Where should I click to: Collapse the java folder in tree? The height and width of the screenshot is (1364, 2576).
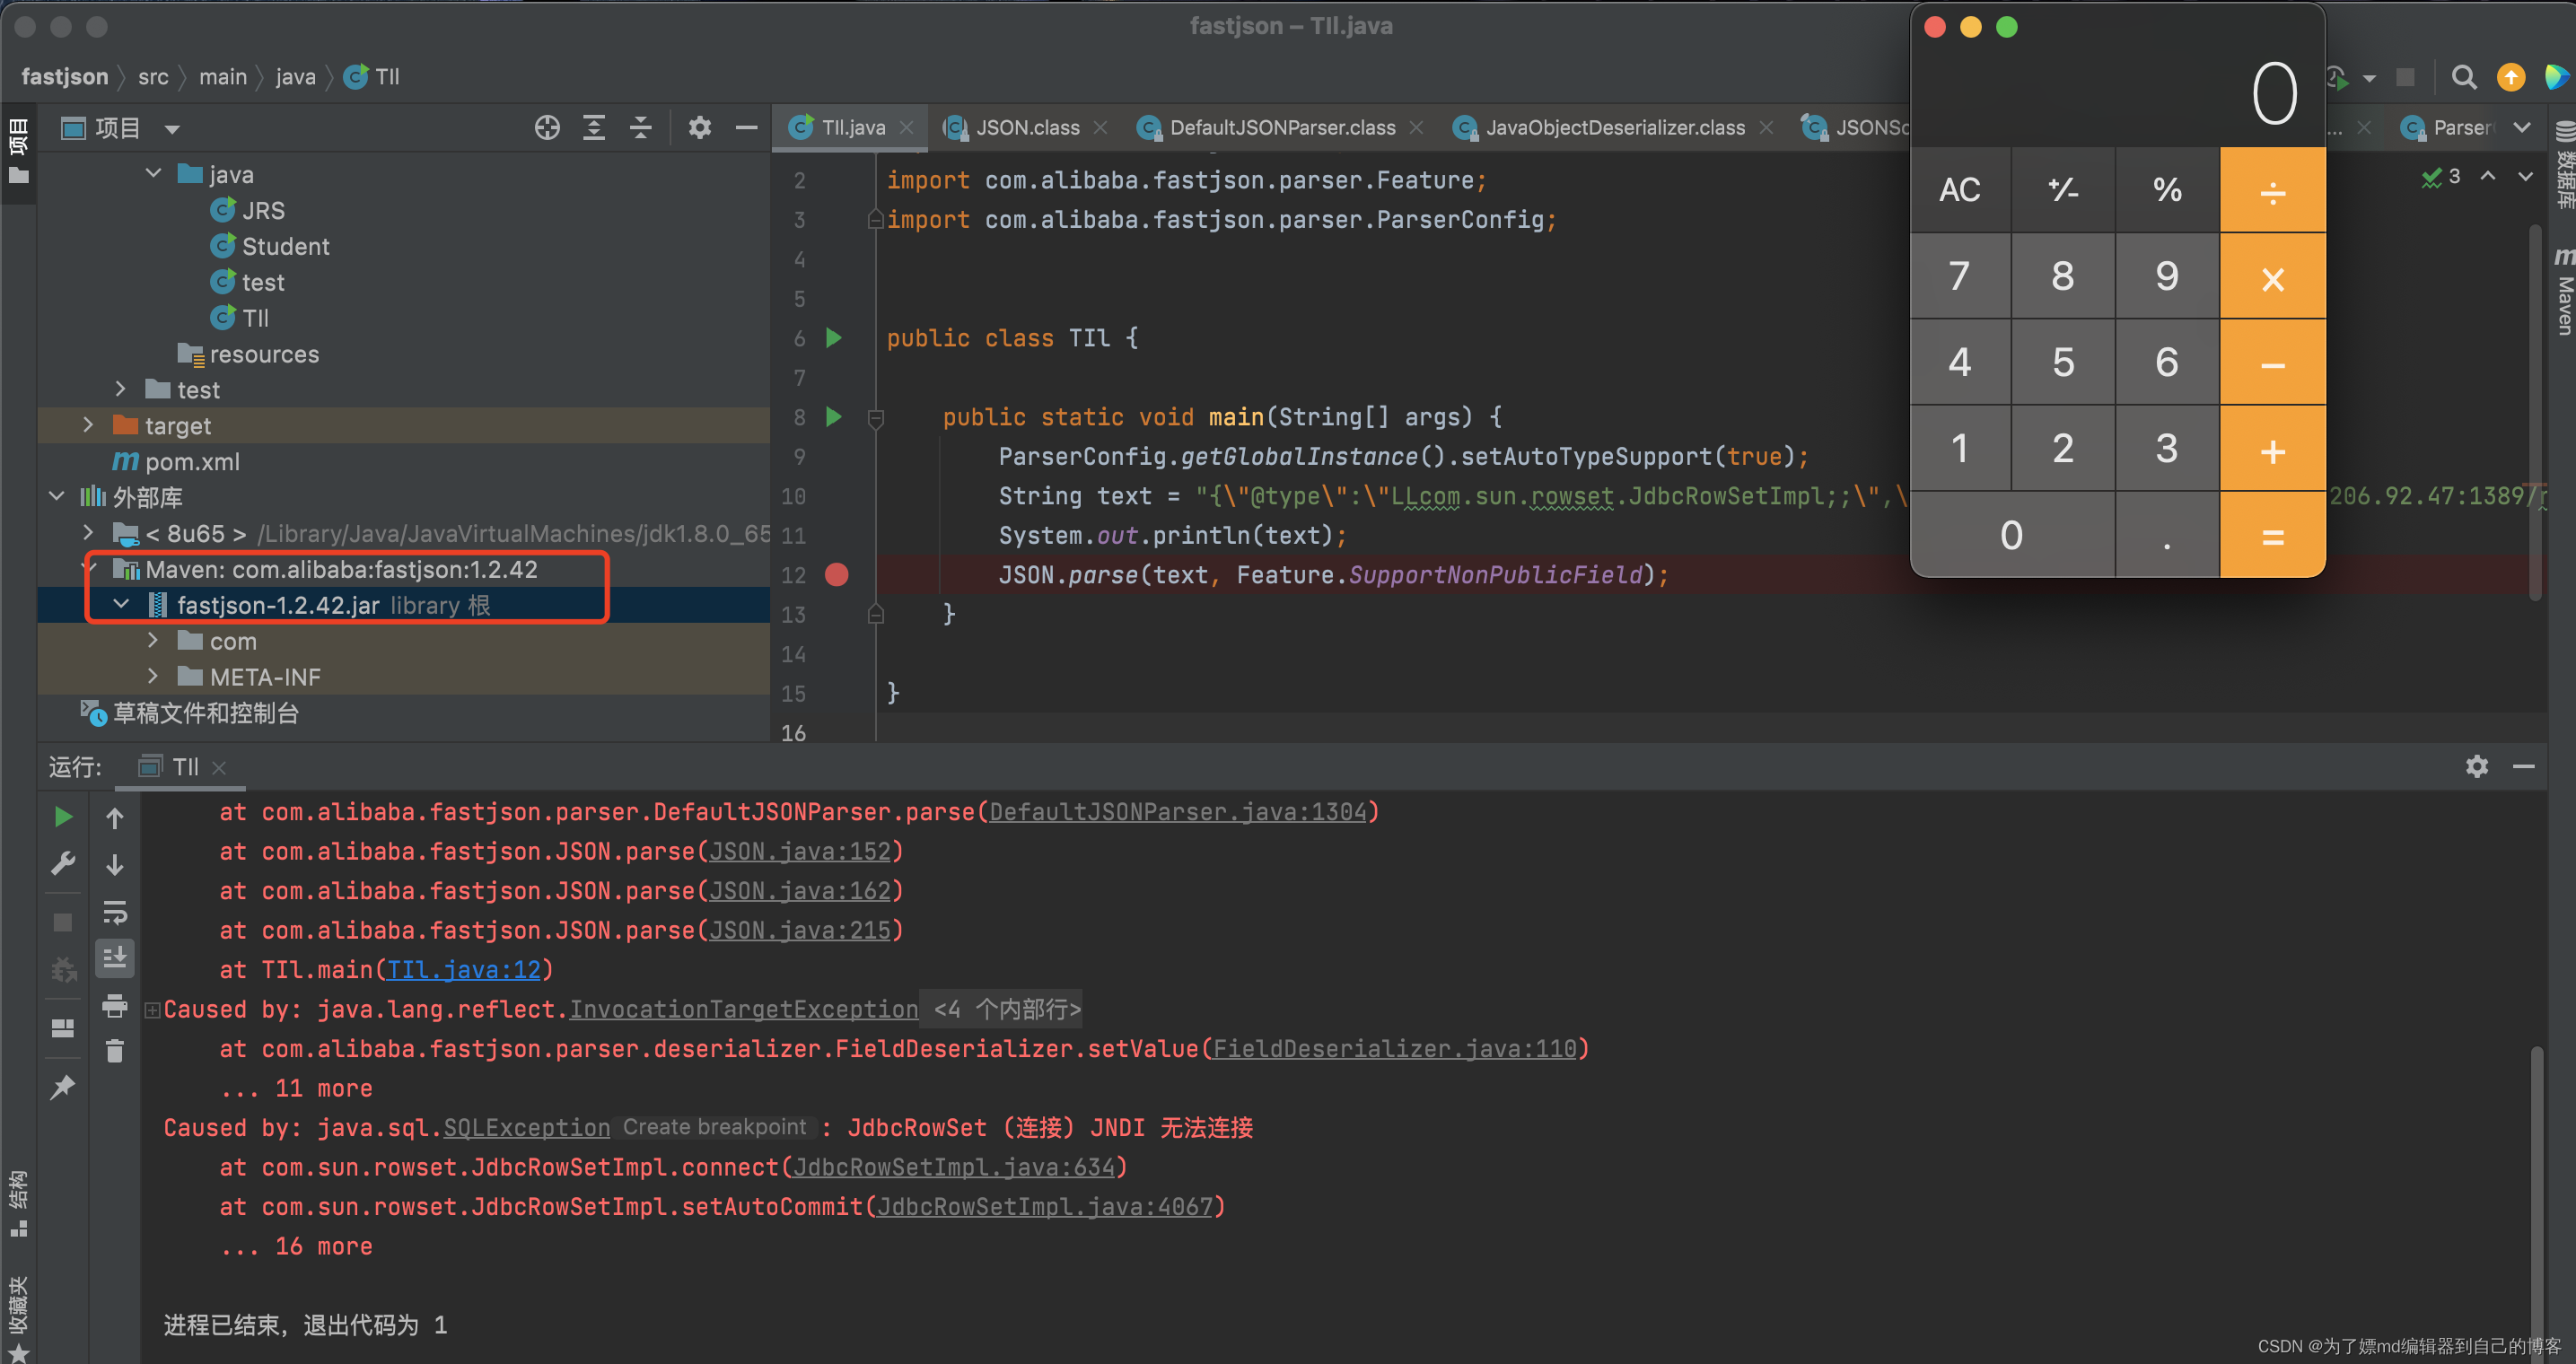pyautogui.click(x=153, y=173)
